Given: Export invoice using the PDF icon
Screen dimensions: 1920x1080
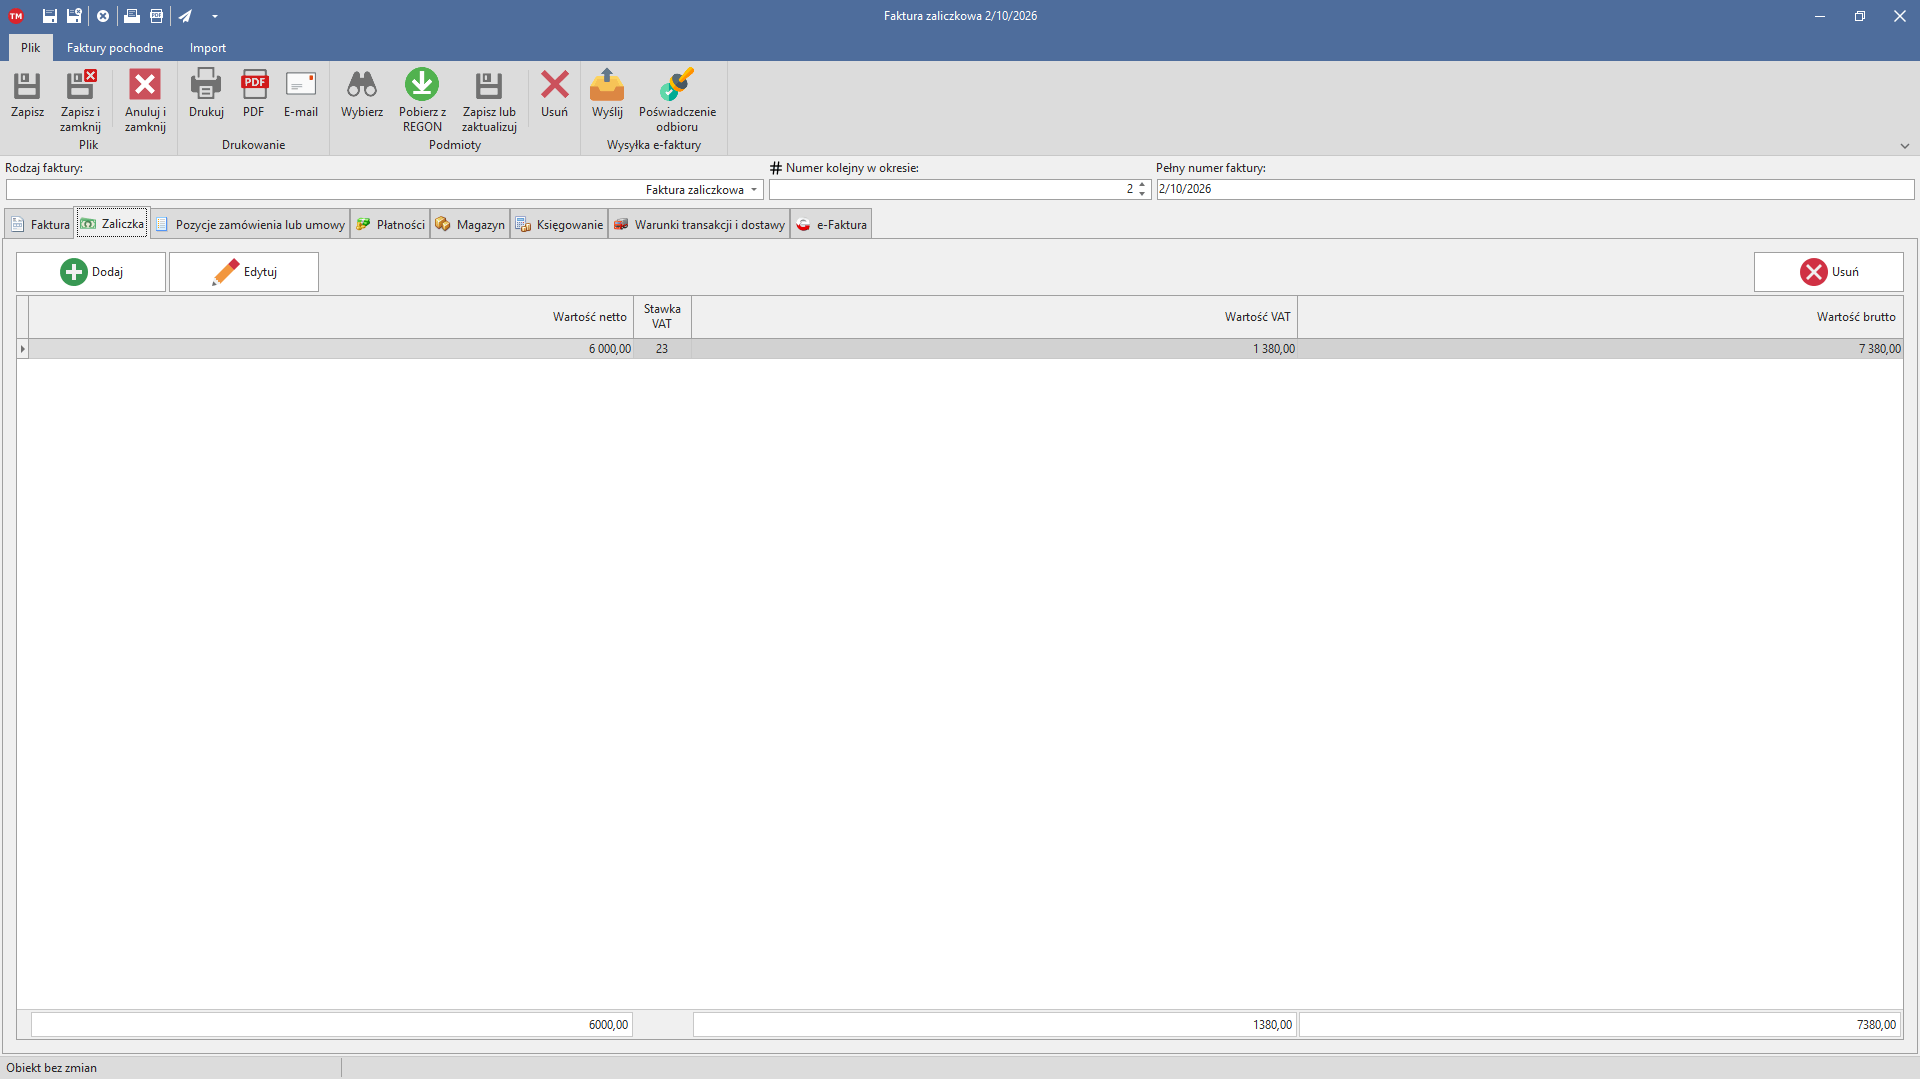Looking at the screenshot, I should pos(254,85).
